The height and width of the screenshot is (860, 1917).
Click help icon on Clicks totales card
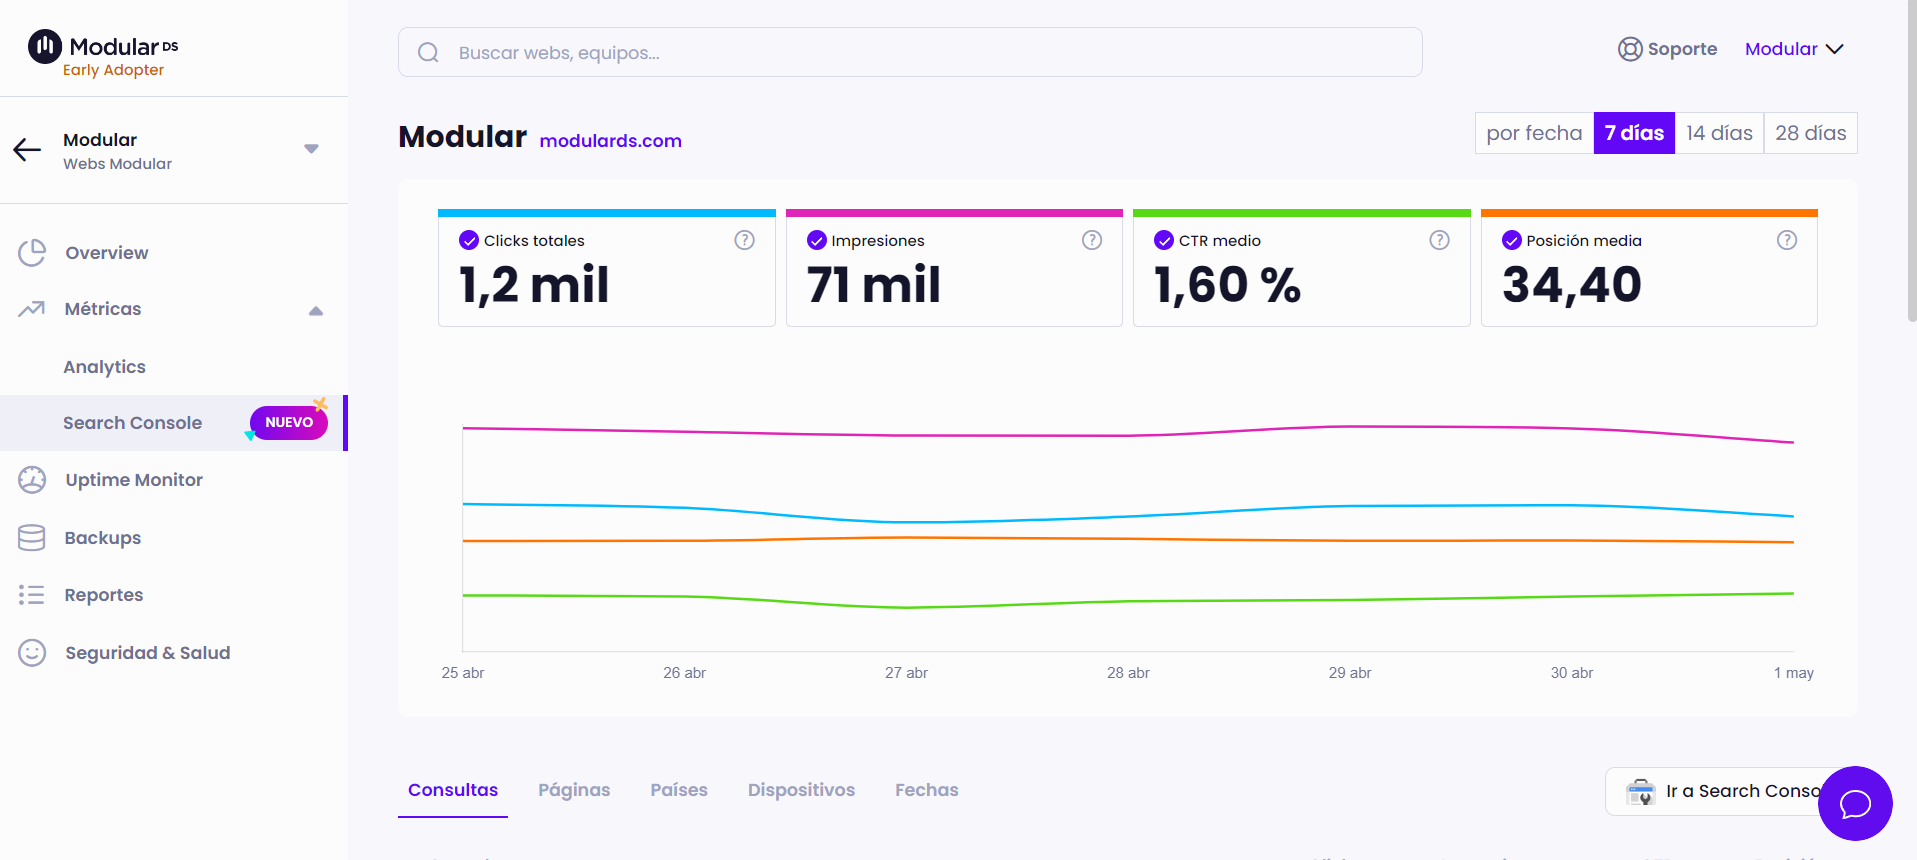point(744,240)
